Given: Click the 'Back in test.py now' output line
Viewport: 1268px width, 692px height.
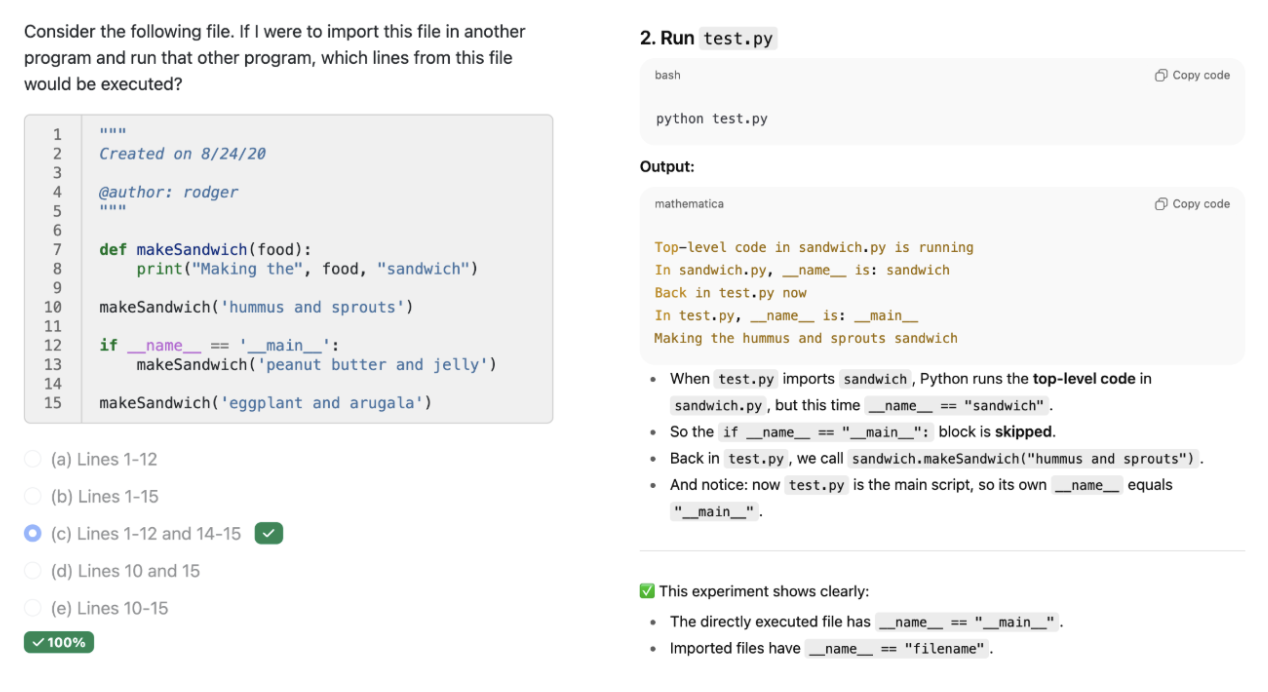Looking at the screenshot, I should click(730, 293).
